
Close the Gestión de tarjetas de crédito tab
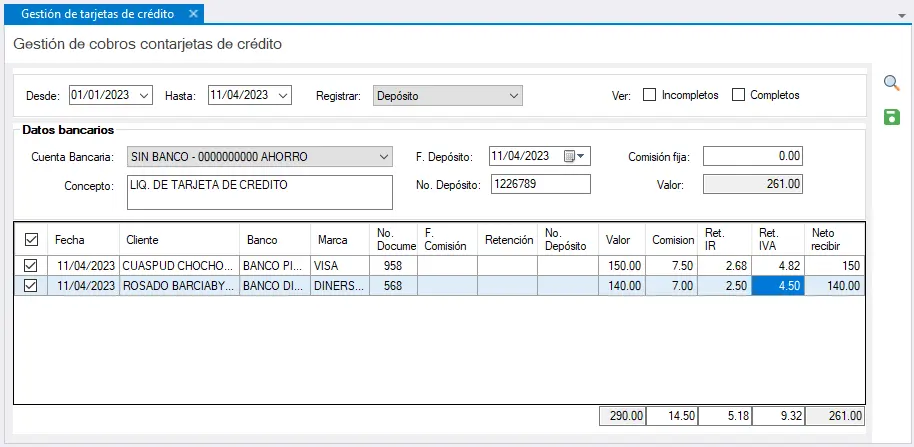click(193, 14)
